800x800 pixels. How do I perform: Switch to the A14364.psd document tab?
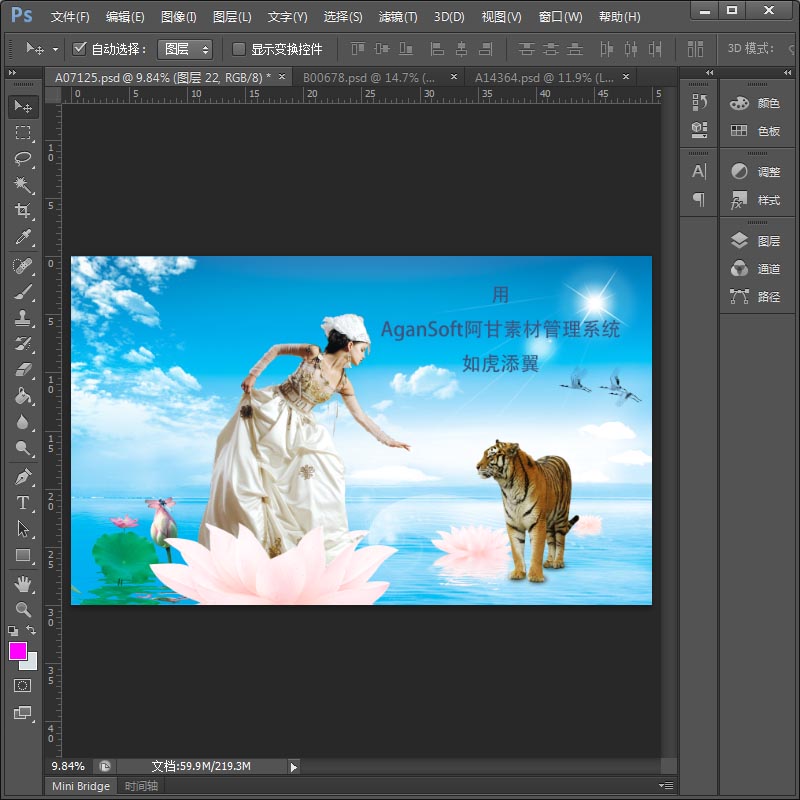[544, 78]
